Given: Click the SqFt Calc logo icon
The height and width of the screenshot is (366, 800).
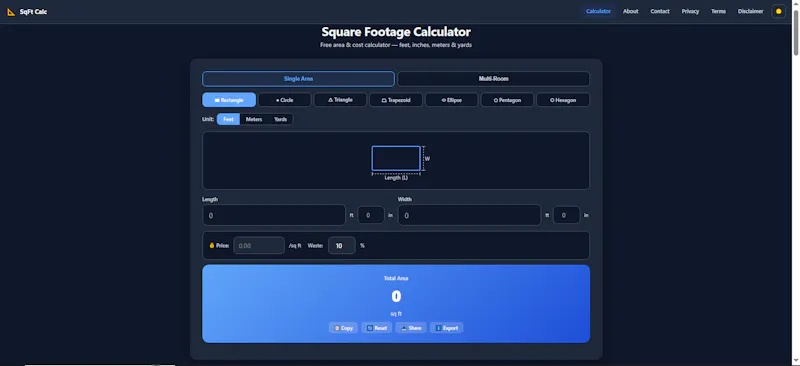Looking at the screenshot, I should pos(11,12).
